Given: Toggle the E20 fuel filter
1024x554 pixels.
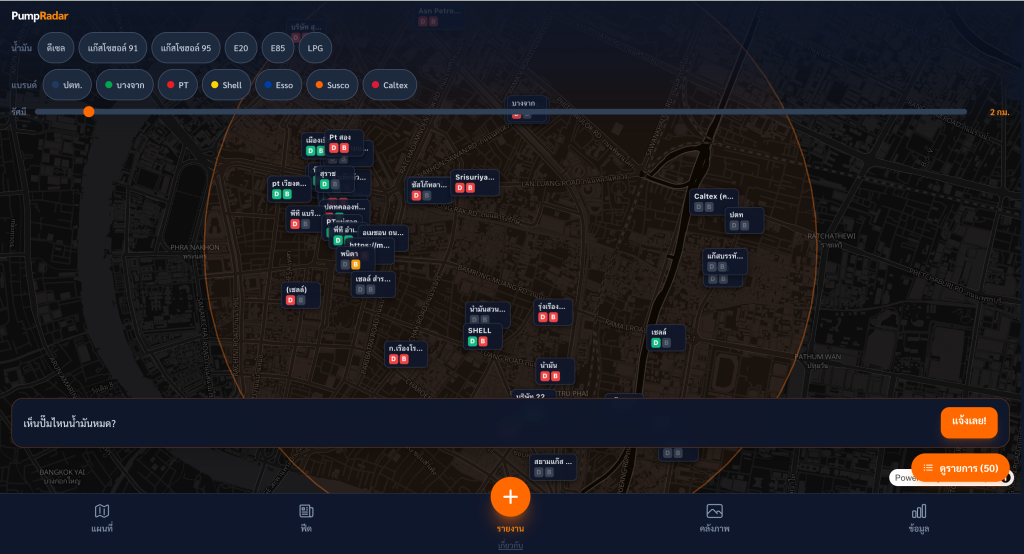Looking at the screenshot, I should click(240, 47).
